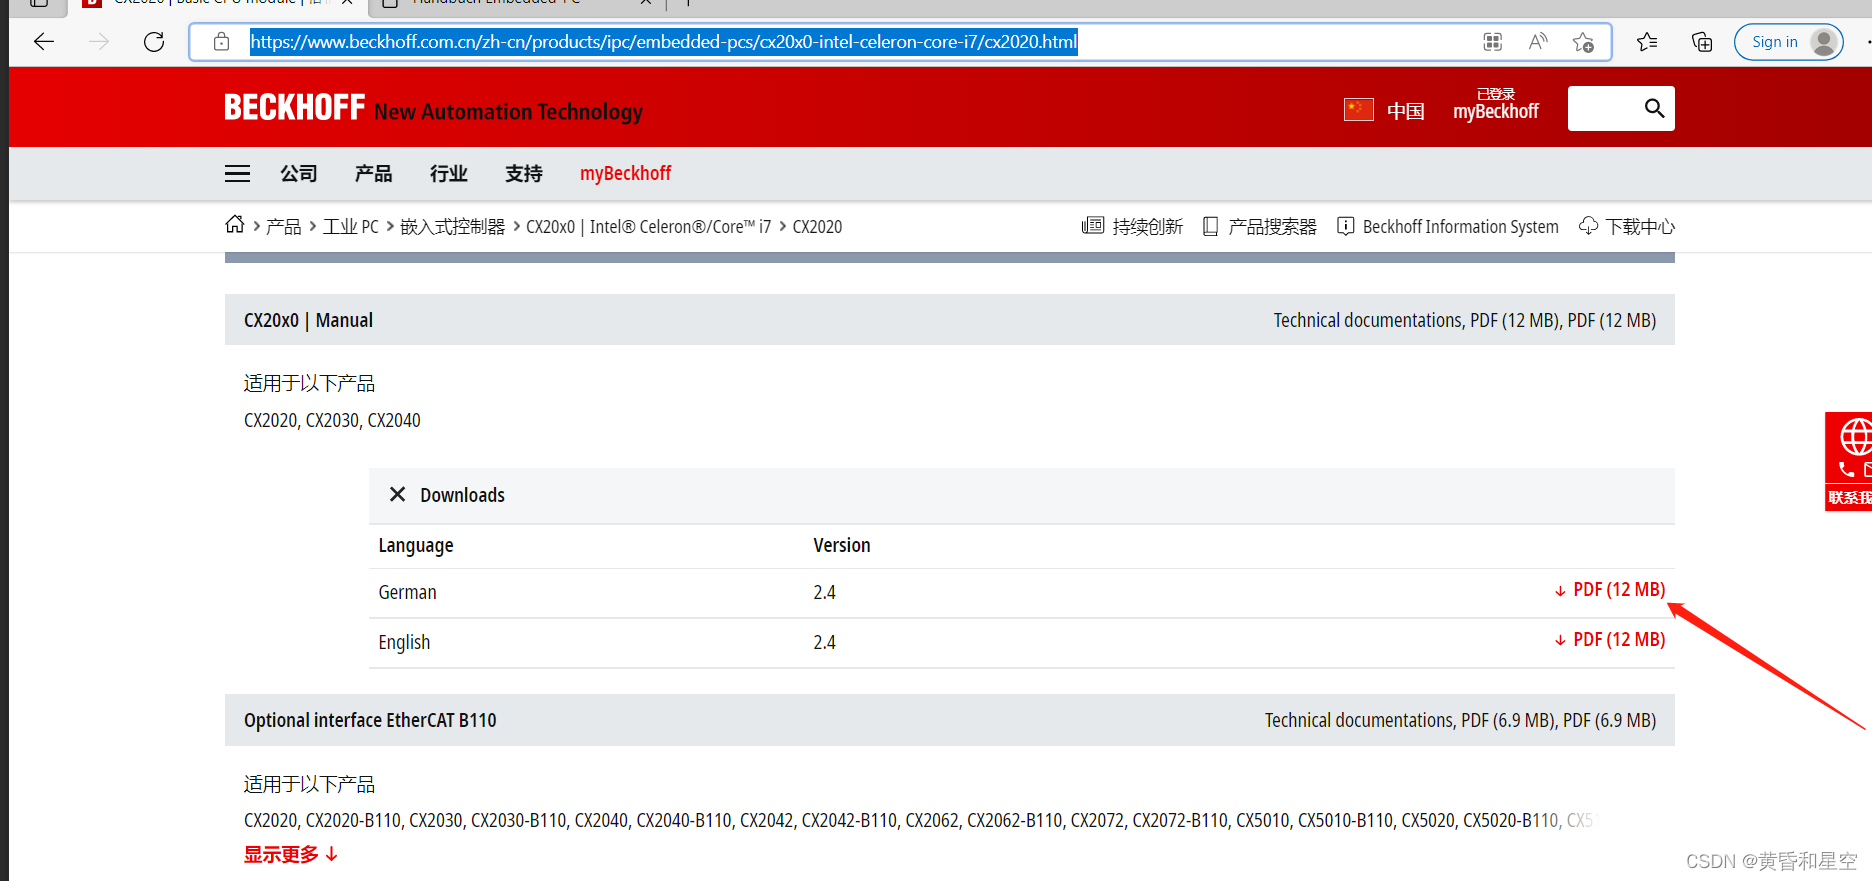Image resolution: width=1872 pixels, height=881 pixels.
Task: Click the Language column header
Action: [416, 545]
